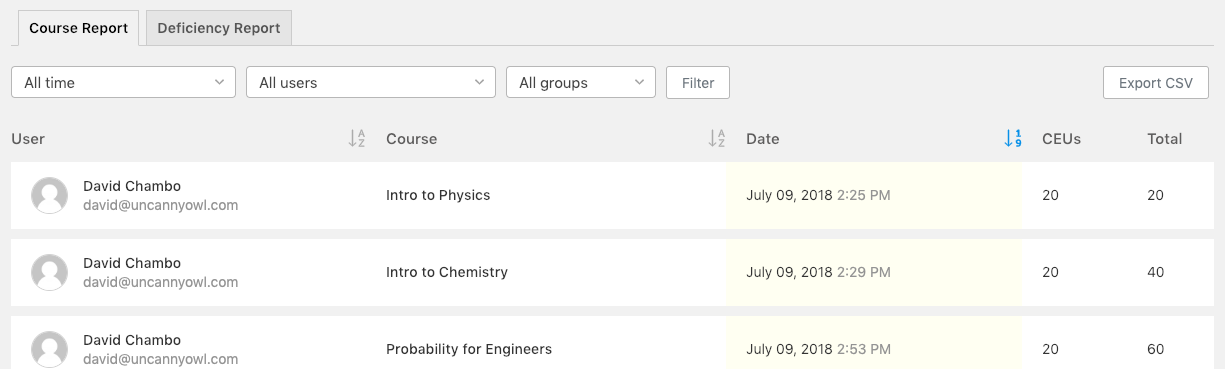Toggle date sort via blue 1-9 icon
1225x369 pixels.
pyautogui.click(x=1013, y=139)
